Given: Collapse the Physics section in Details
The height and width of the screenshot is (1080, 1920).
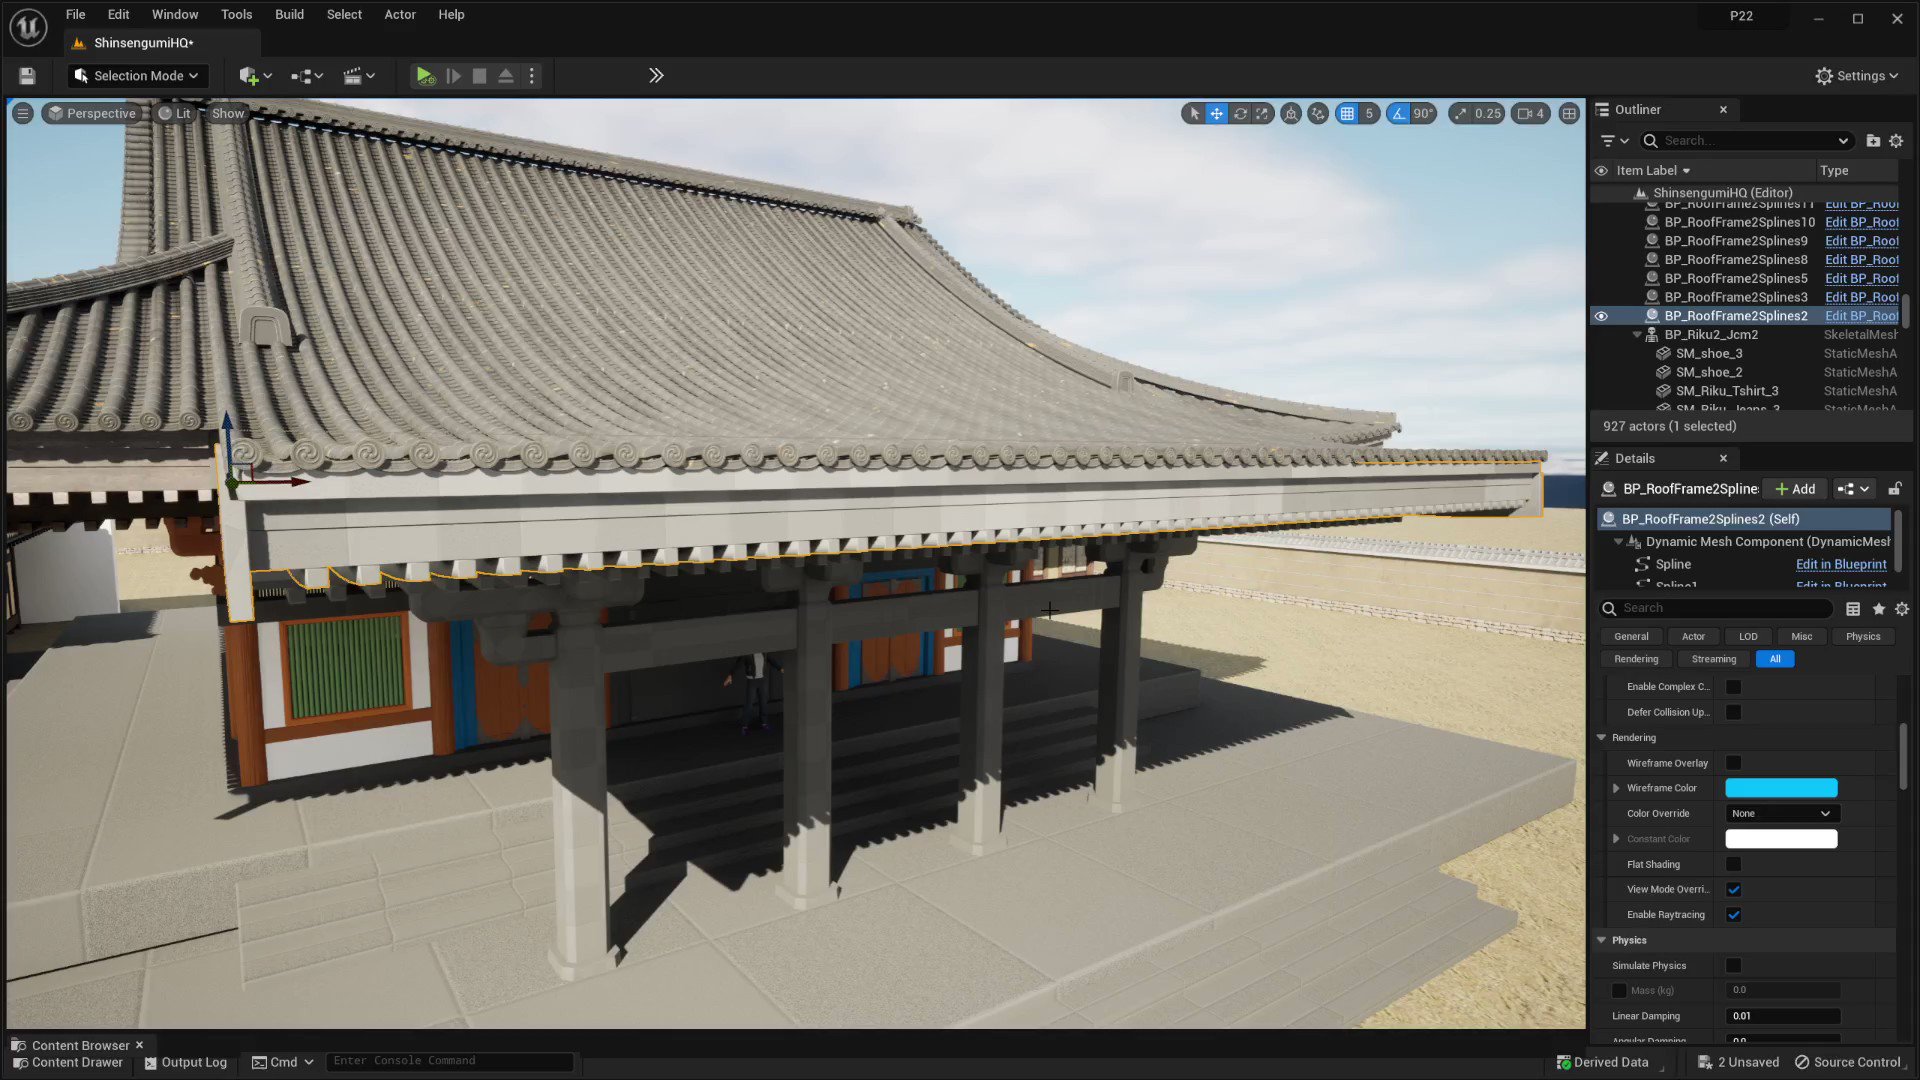Looking at the screenshot, I should point(1601,940).
